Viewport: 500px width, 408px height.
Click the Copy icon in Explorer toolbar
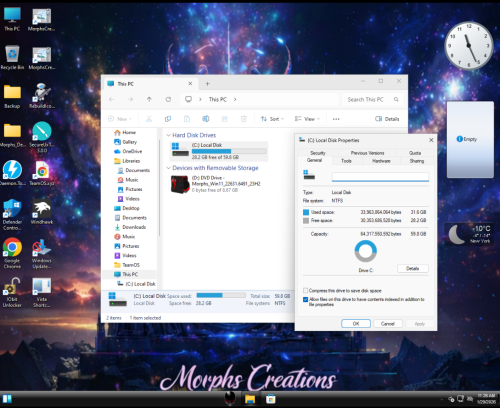pyautogui.click(x=168, y=119)
